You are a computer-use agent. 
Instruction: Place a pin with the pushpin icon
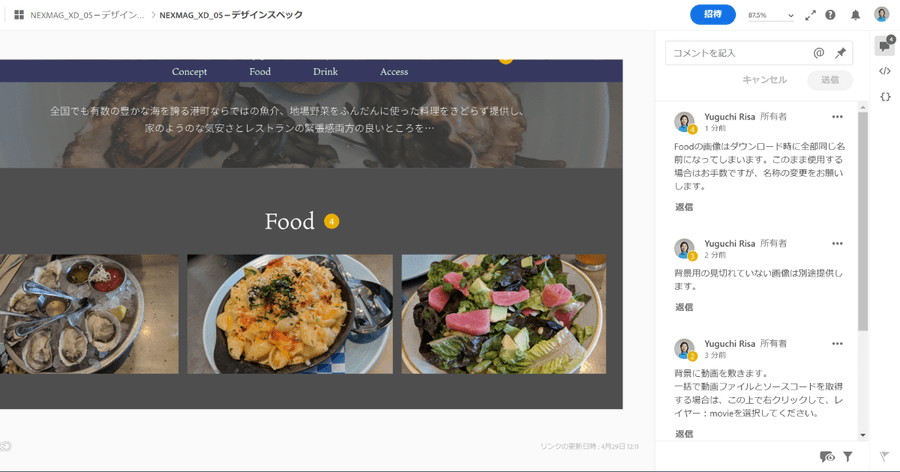tap(840, 53)
